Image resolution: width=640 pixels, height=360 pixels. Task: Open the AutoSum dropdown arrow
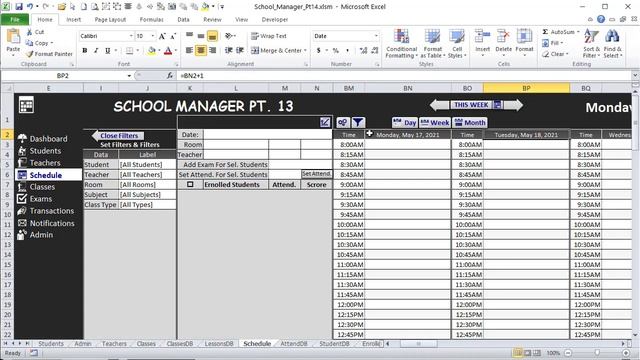[x=578, y=32]
